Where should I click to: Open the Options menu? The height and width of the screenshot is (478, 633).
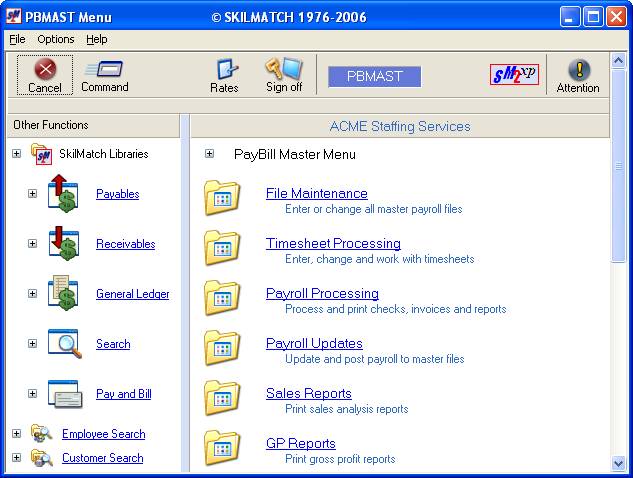[56, 39]
